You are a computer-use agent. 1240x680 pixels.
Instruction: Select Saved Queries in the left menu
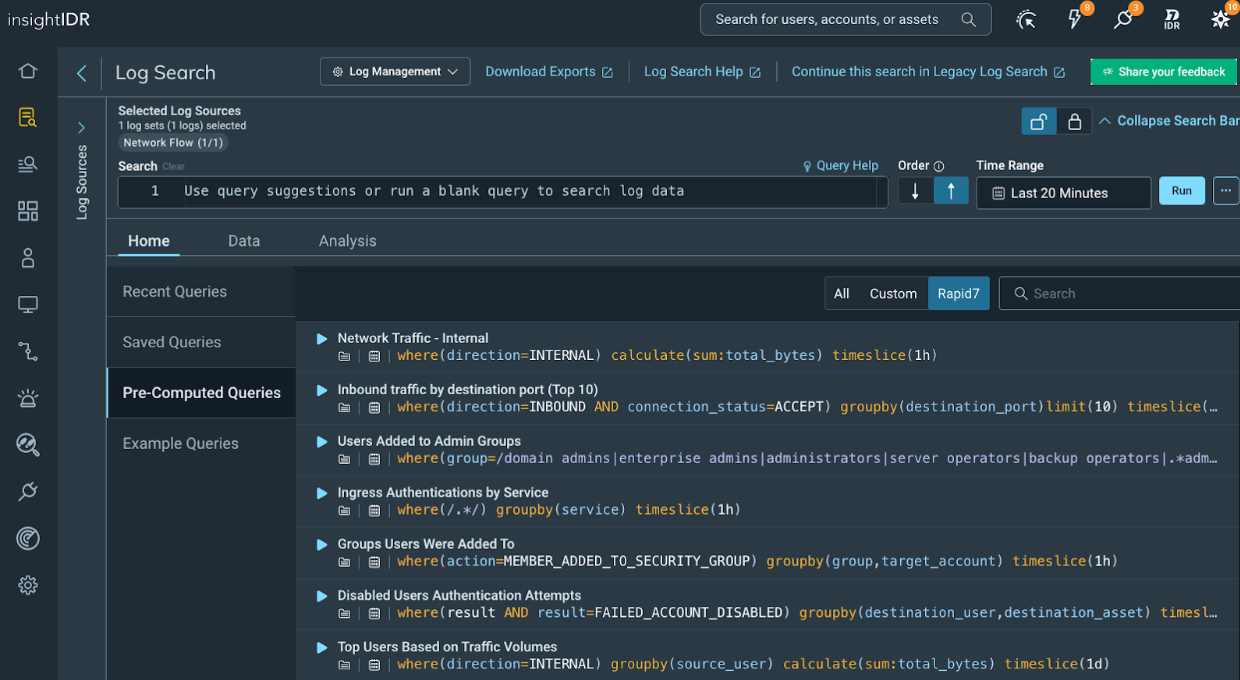(x=172, y=342)
